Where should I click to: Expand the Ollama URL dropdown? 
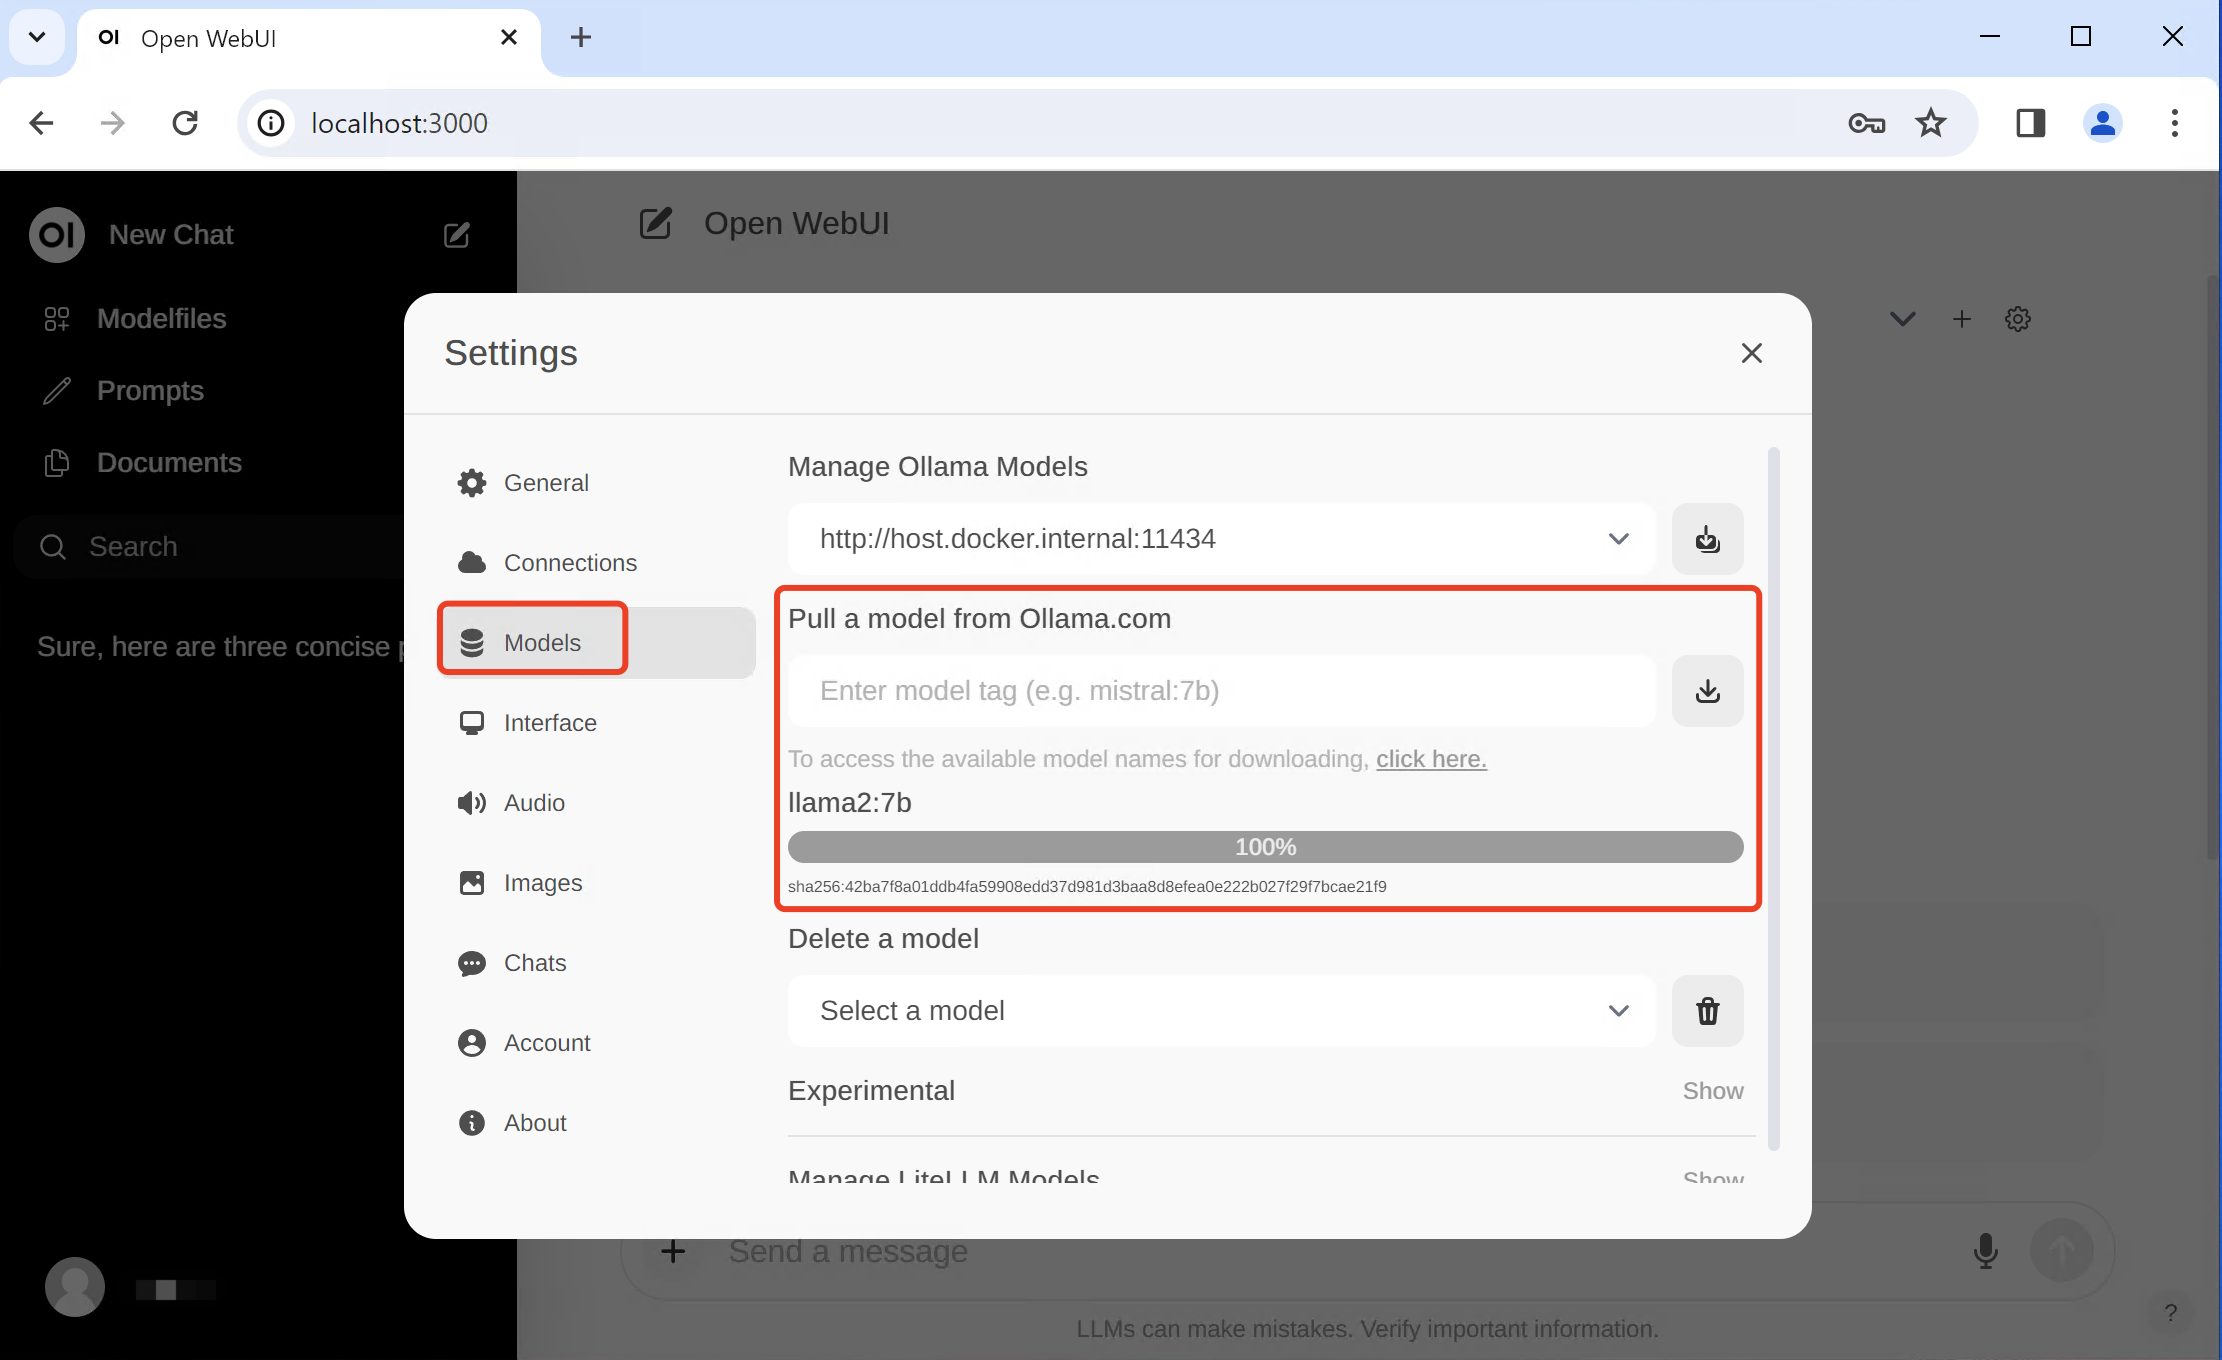coord(1618,539)
